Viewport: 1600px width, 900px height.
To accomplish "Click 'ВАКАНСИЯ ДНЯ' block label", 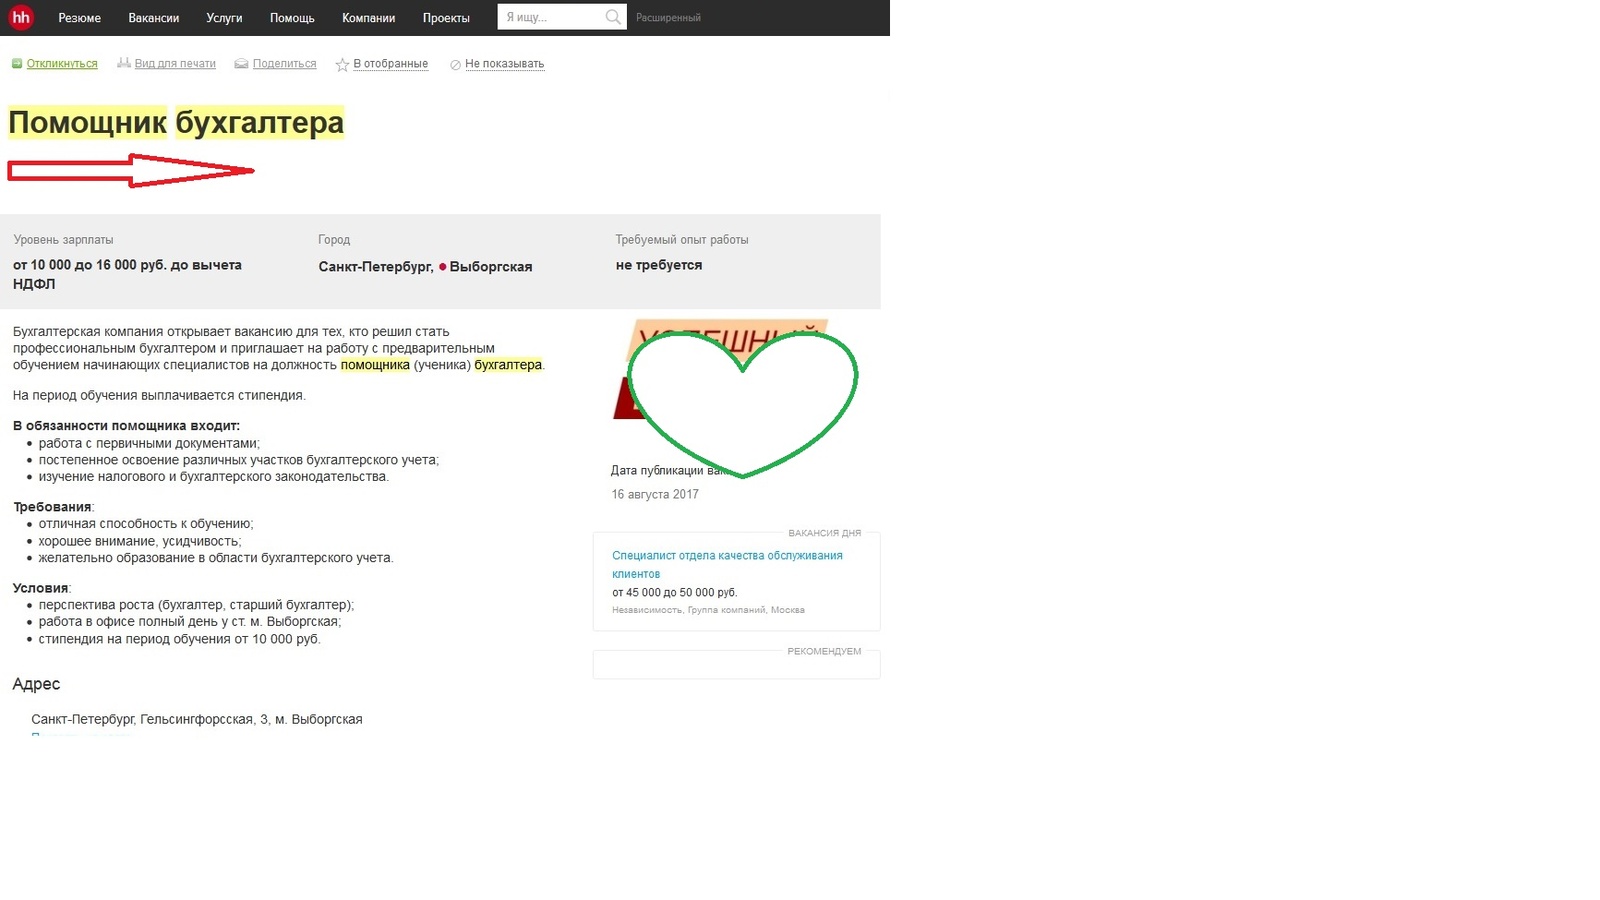I will 825,533.
